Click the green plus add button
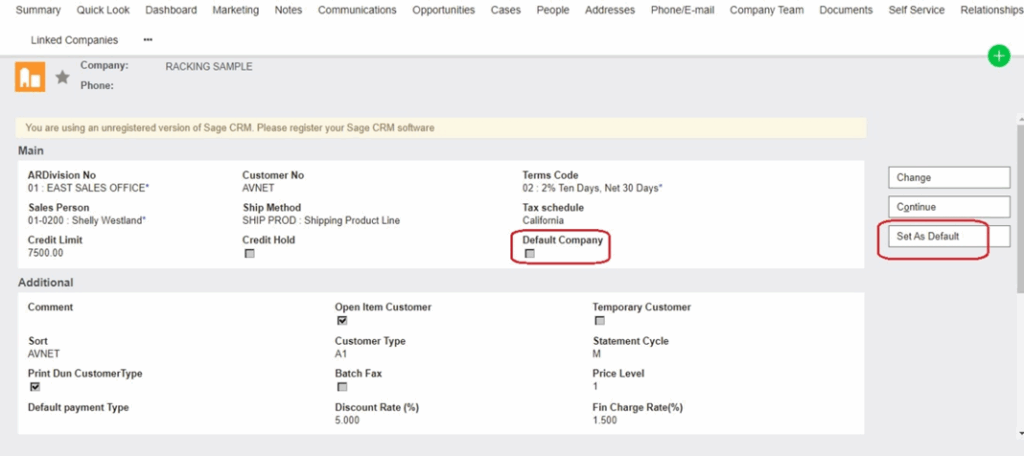The width and height of the screenshot is (1024, 456). 998,56
